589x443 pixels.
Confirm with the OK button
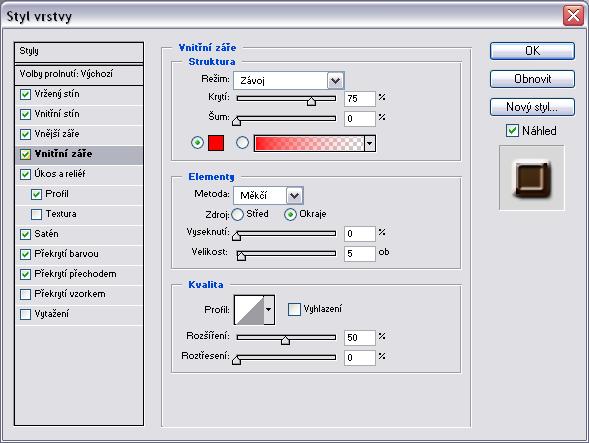point(532,51)
